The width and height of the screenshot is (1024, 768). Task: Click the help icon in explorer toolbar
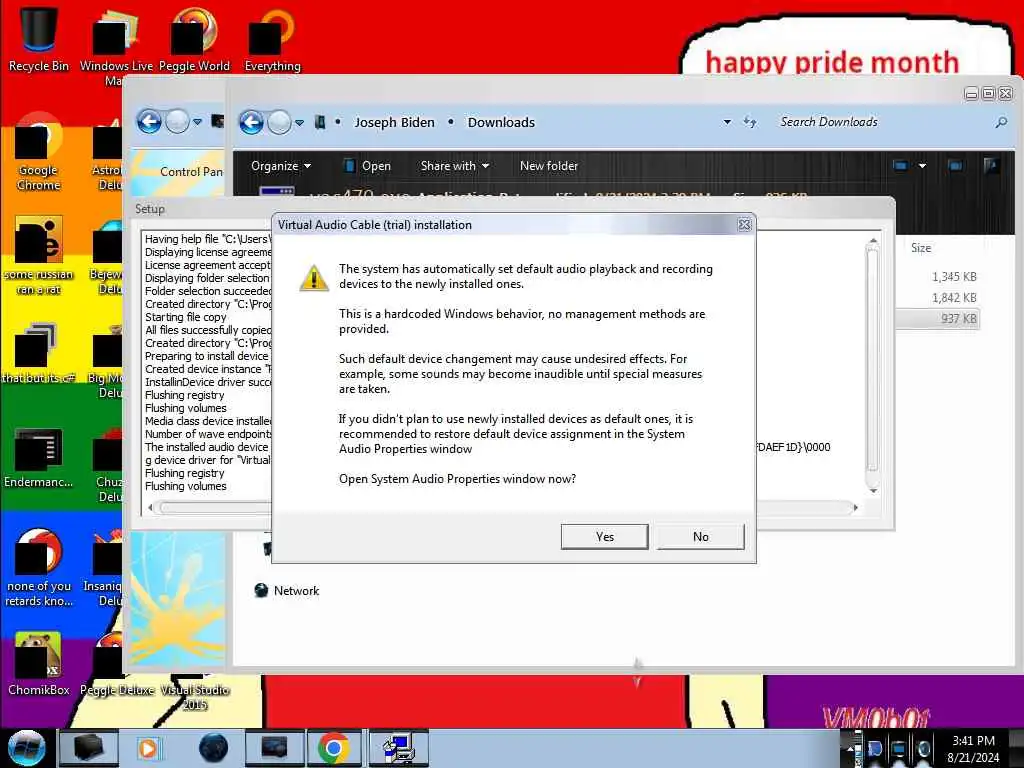[x=991, y=166]
